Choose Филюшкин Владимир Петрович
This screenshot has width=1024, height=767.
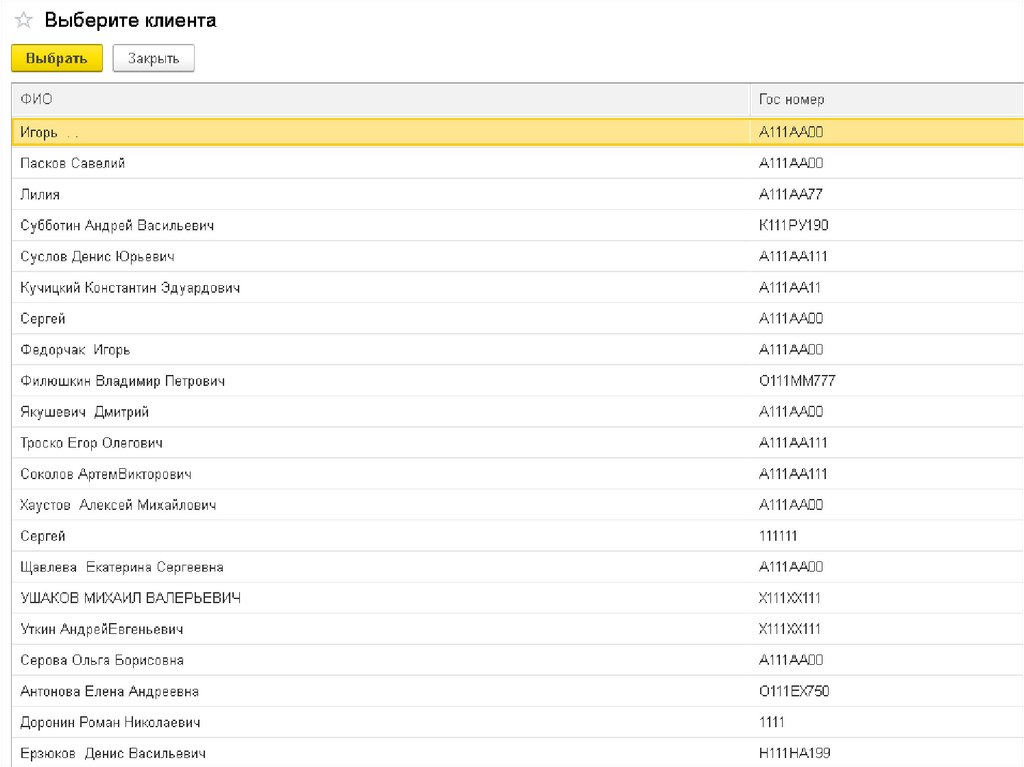(x=122, y=381)
